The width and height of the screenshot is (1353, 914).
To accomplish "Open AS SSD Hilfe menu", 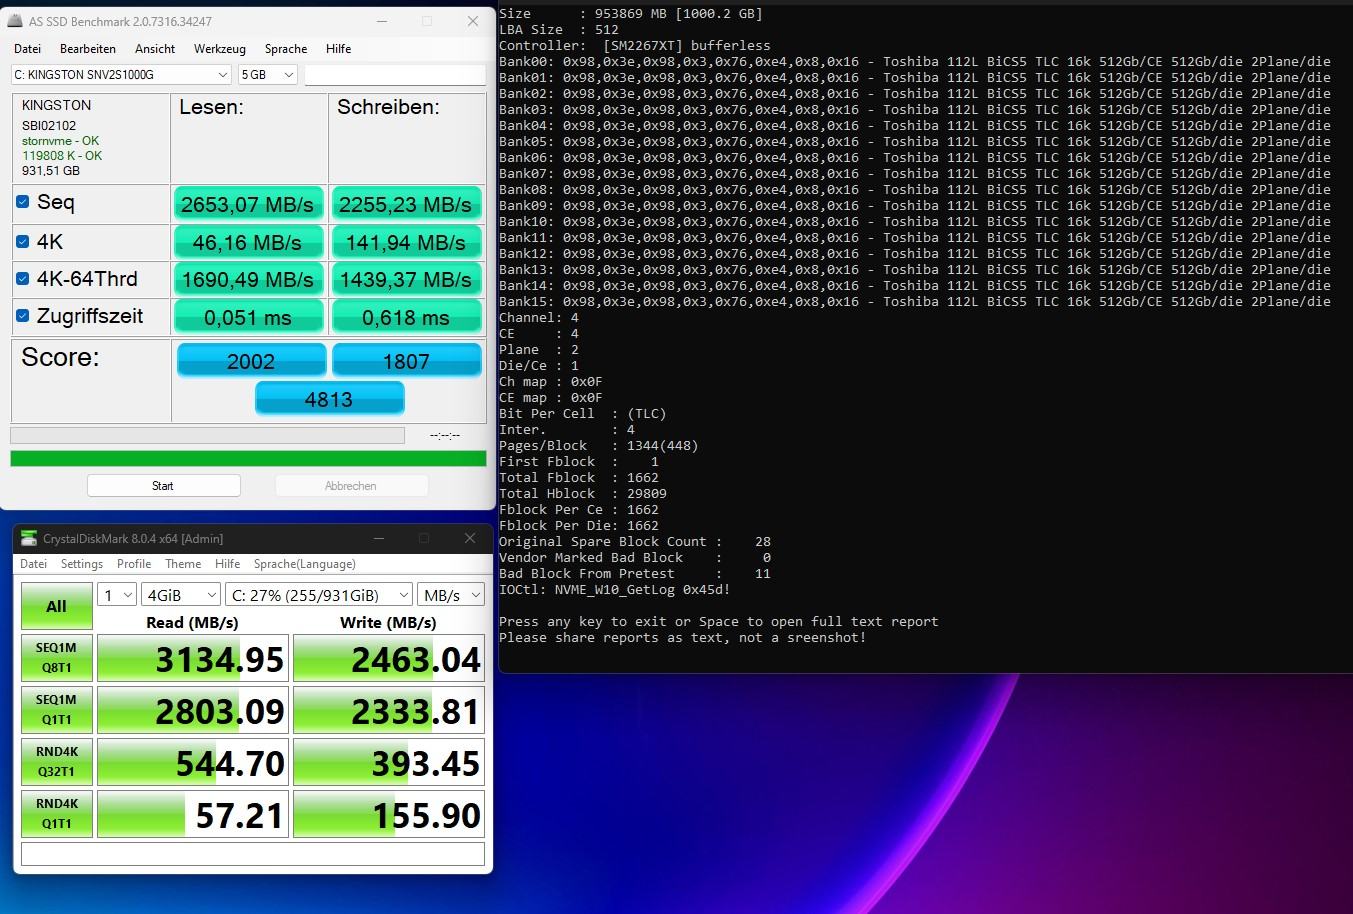I will (x=338, y=49).
